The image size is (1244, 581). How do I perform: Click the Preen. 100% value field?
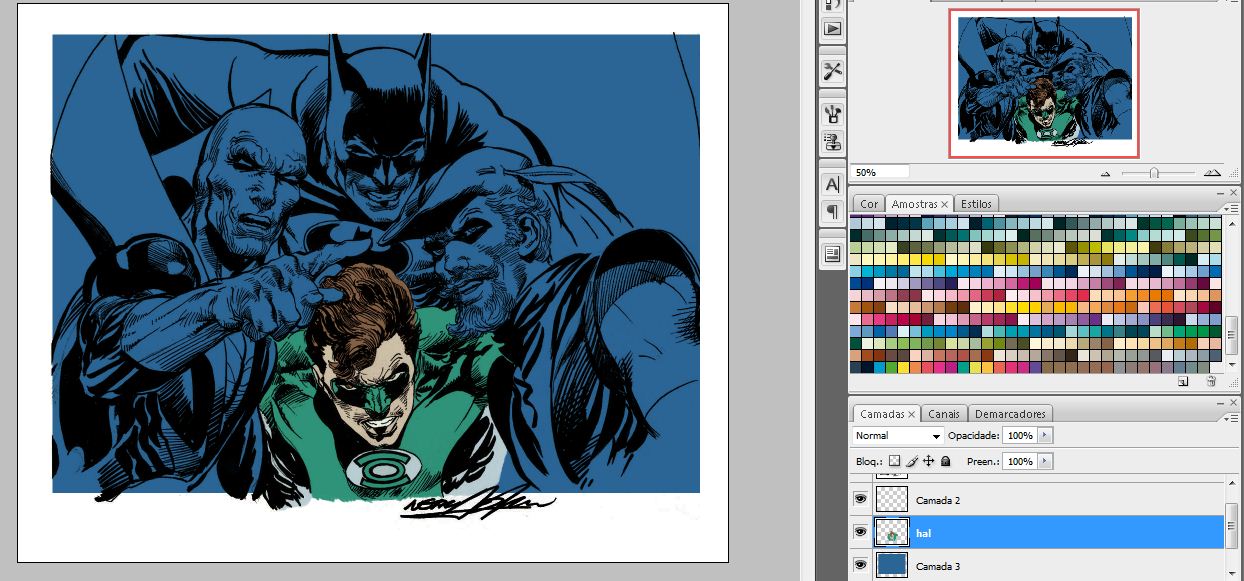(x=1019, y=461)
